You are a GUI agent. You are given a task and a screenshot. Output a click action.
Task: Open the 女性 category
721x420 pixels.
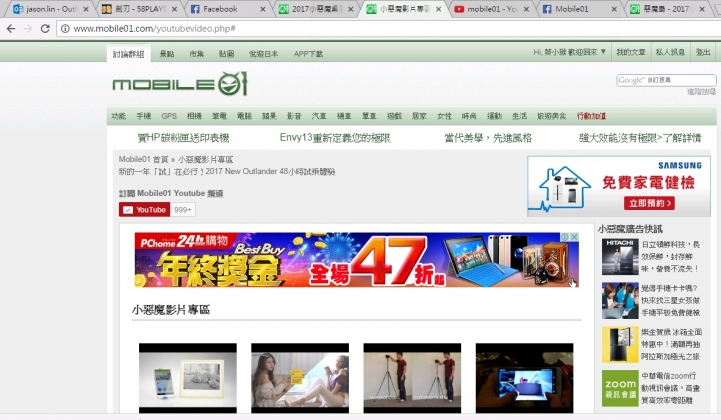click(x=444, y=116)
